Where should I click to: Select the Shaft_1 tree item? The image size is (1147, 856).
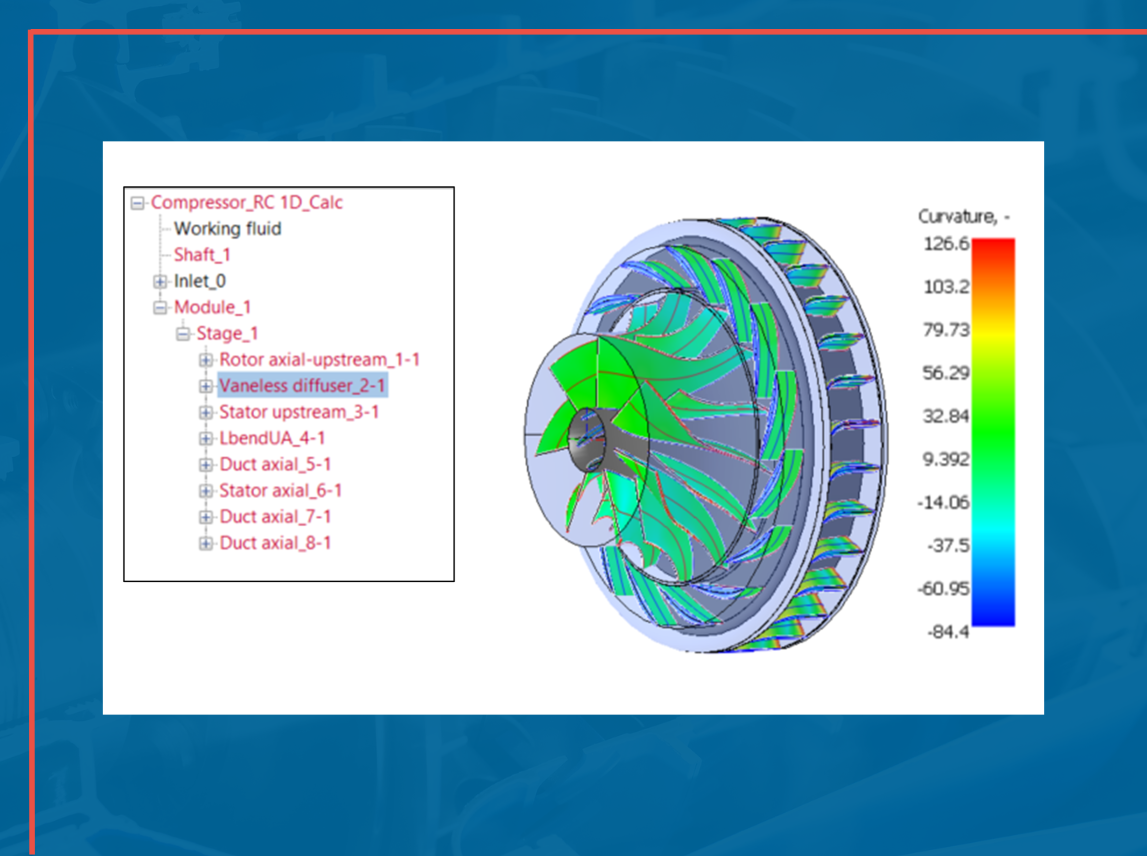(x=200, y=254)
